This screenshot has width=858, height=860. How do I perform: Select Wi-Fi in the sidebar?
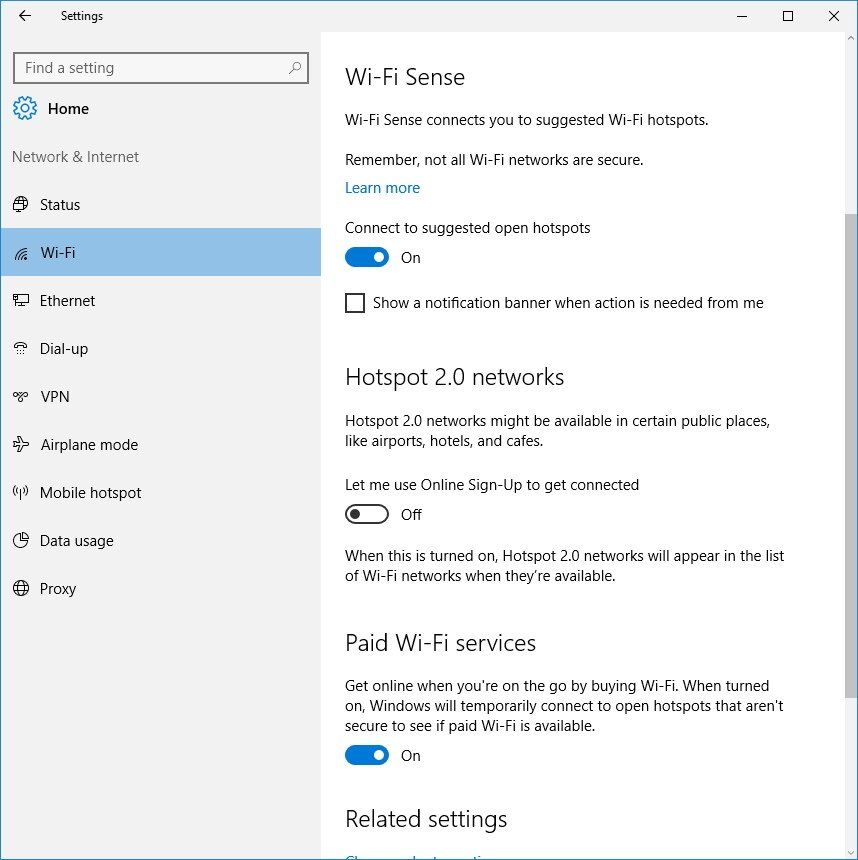click(x=161, y=252)
